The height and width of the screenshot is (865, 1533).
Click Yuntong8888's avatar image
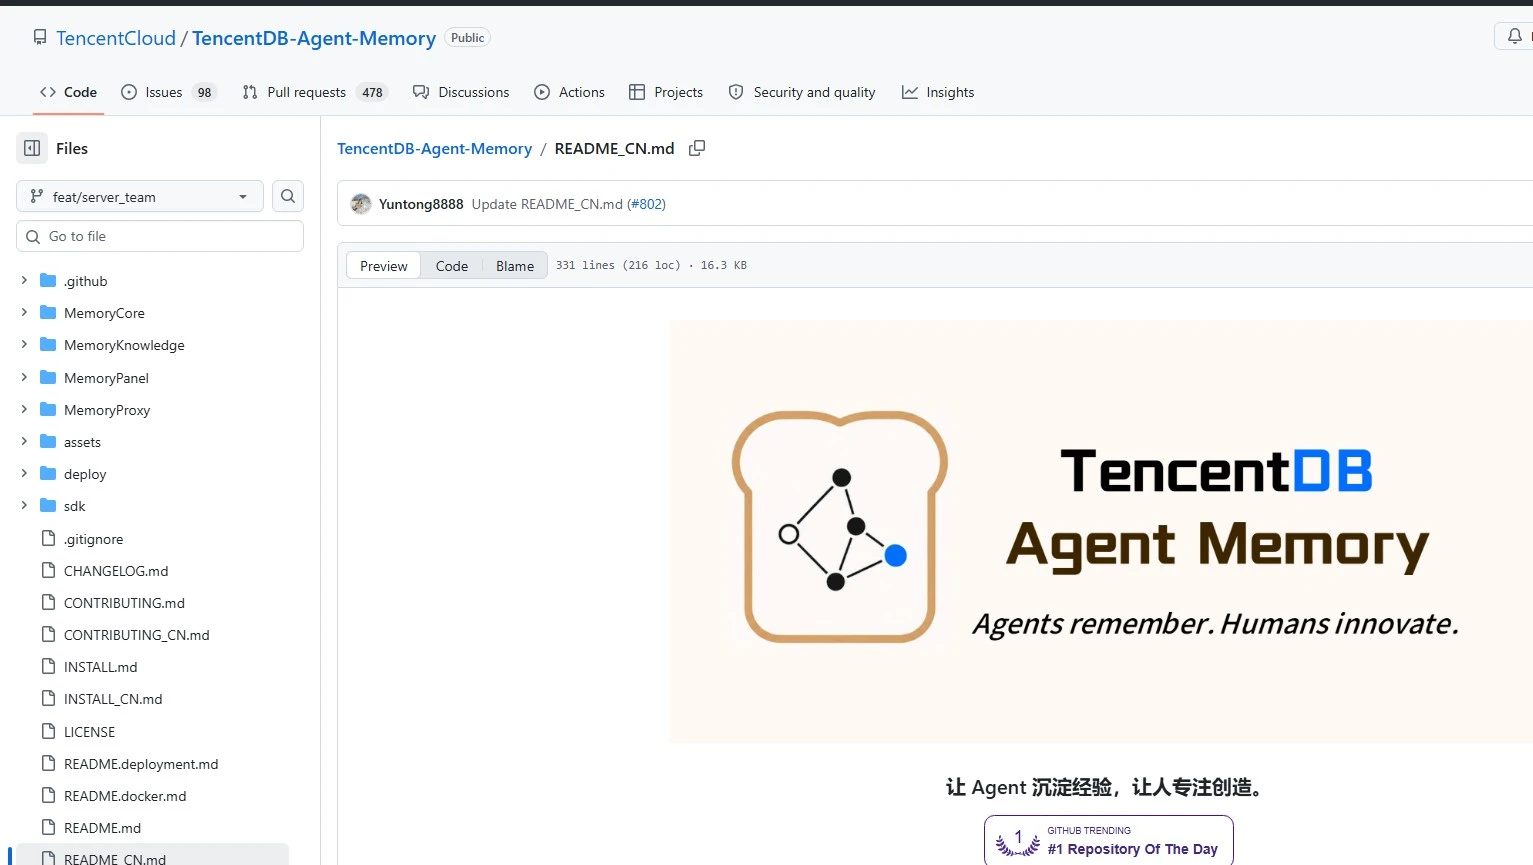361,204
